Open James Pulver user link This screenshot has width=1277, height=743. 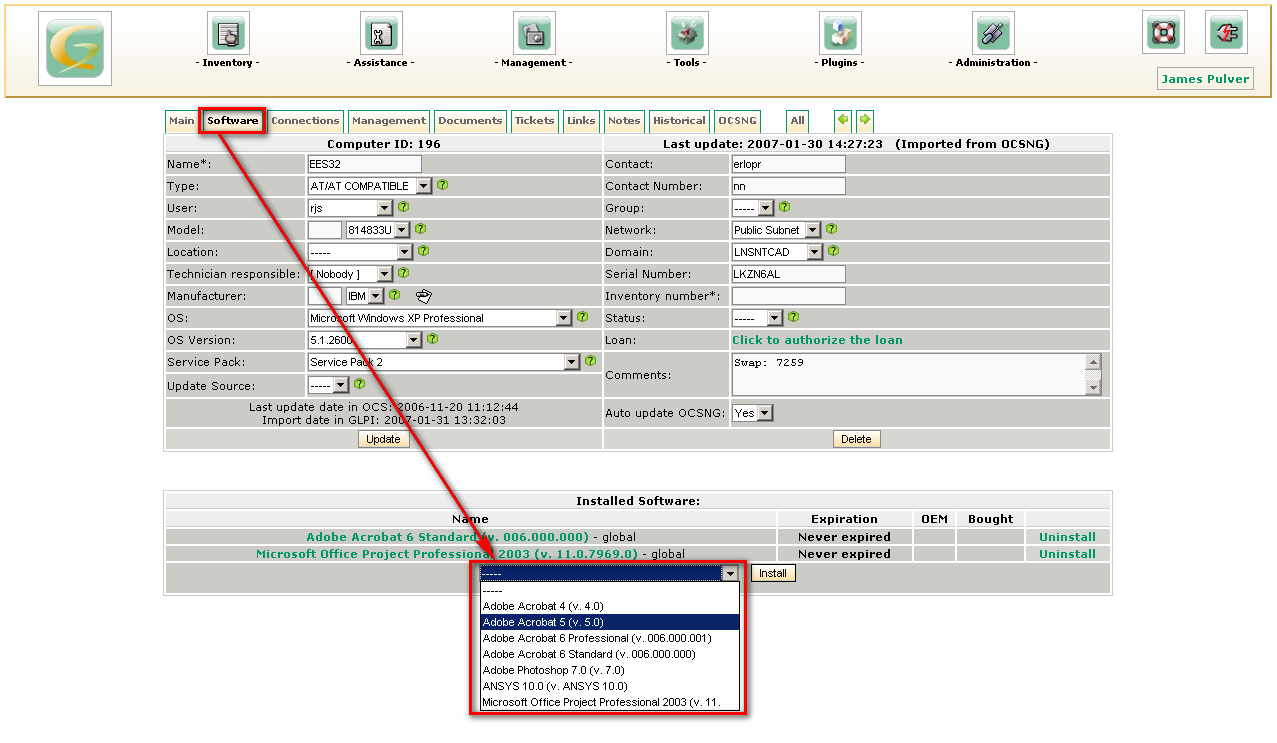tap(1205, 79)
